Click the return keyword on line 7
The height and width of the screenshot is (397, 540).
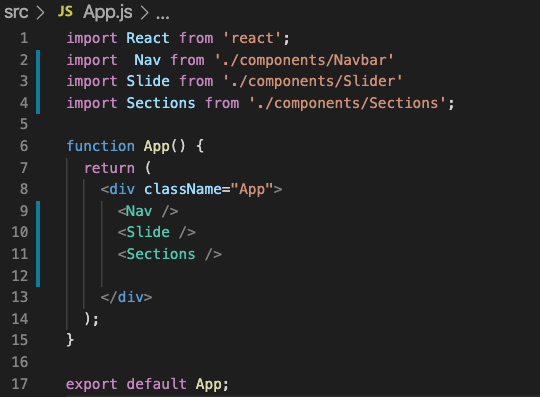pos(110,168)
